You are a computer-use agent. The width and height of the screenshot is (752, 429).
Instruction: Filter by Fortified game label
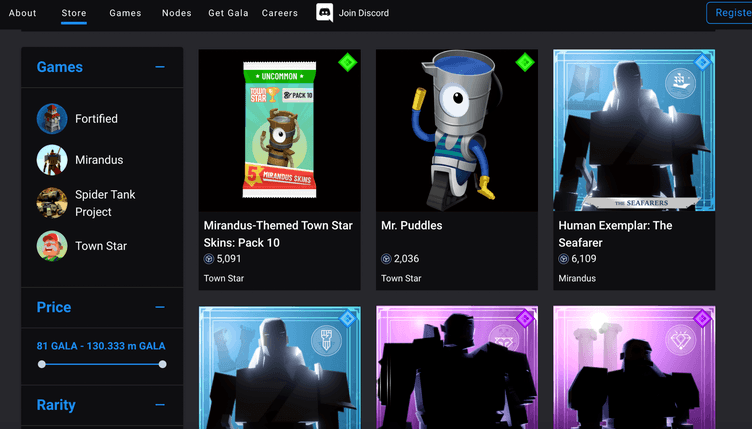(96, 119)
